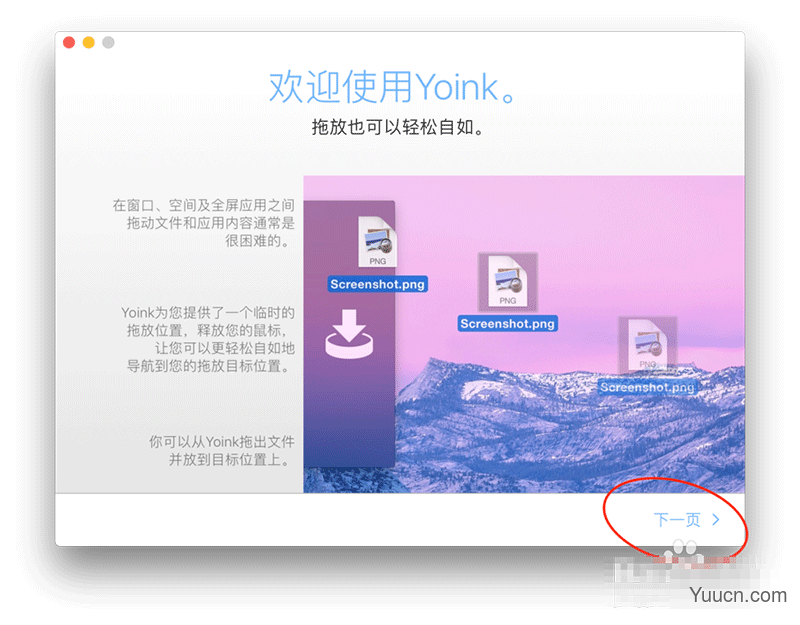Click the faded PNG file icon over the mountains
800x625 pixels.
point(647,345)
